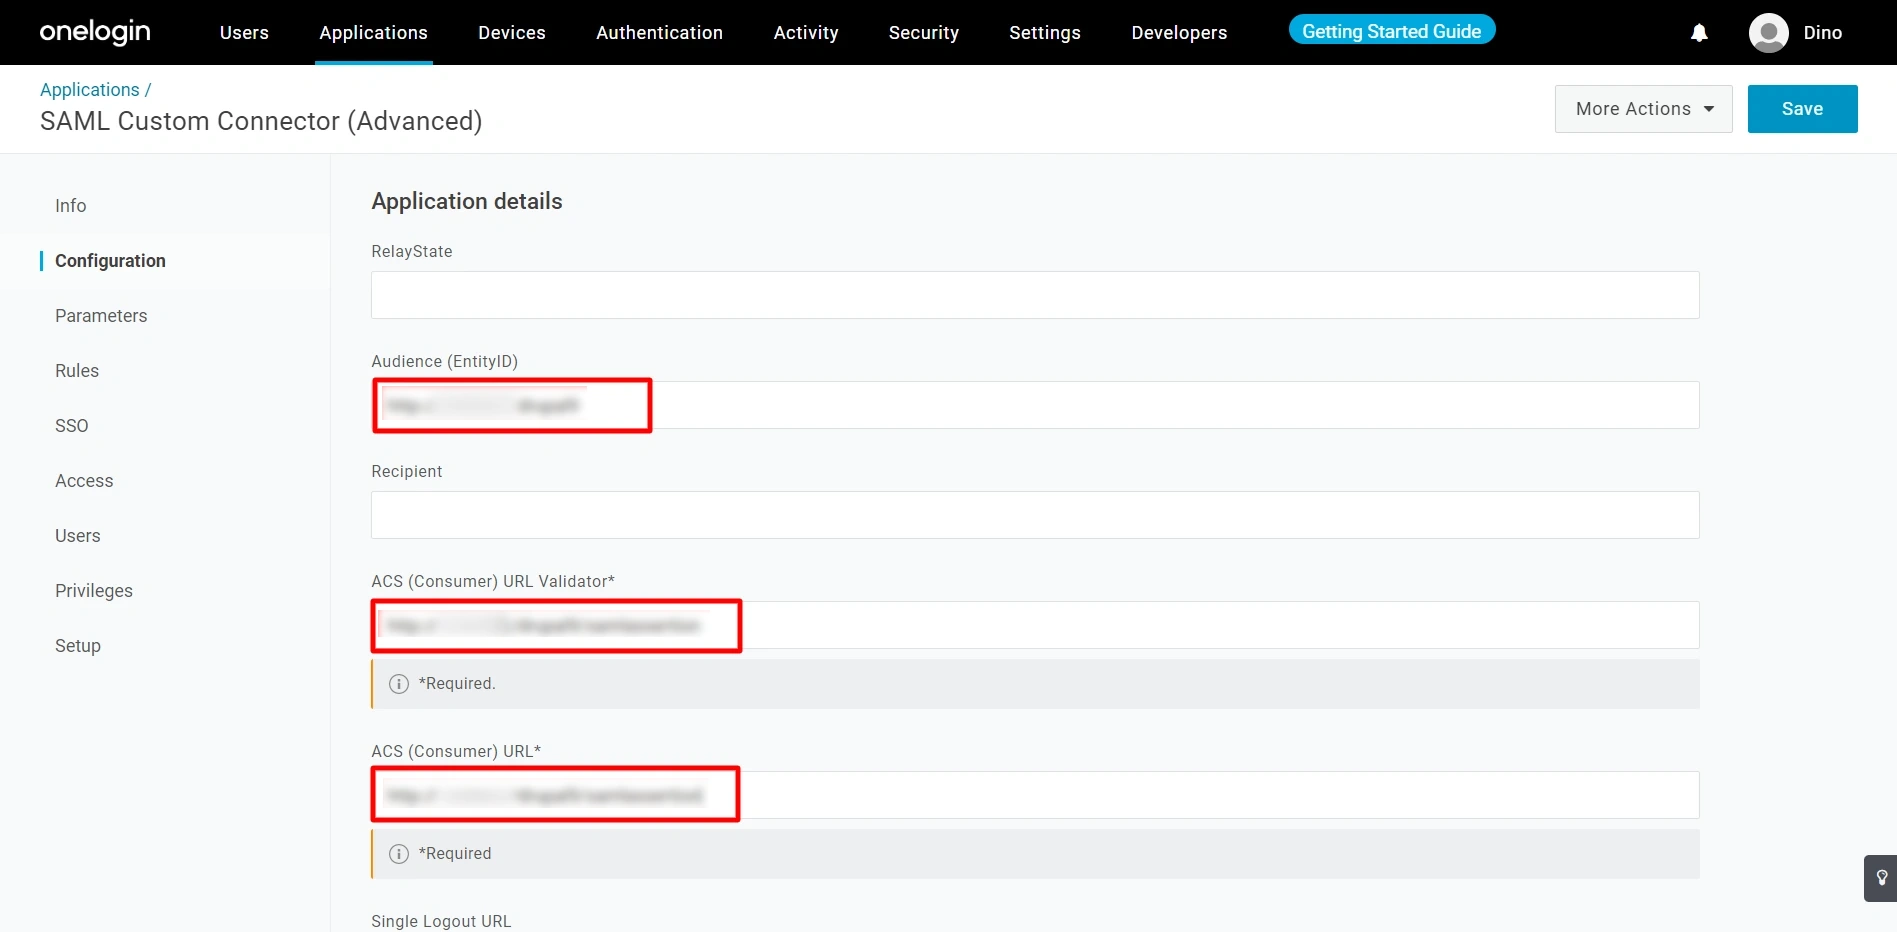This screenshot has height=932, width=1897.
Task: Open the Applications top menu
Action: pos(373,32)
